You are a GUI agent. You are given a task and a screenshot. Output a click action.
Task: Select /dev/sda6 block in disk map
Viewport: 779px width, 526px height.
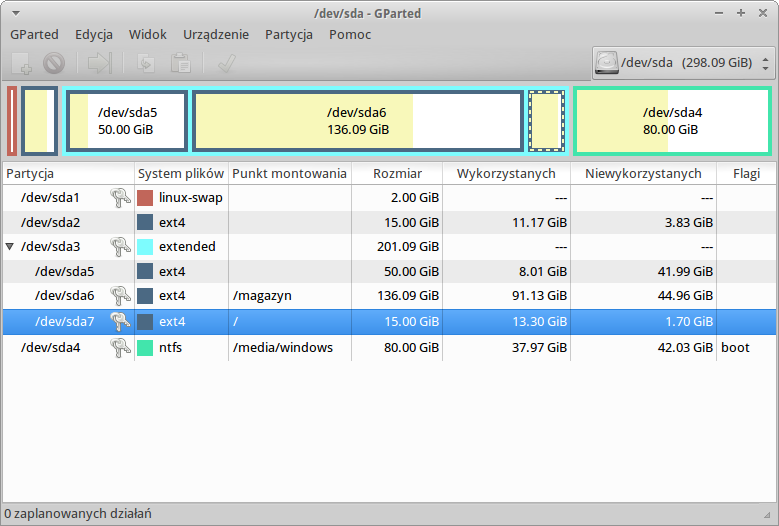358,121
